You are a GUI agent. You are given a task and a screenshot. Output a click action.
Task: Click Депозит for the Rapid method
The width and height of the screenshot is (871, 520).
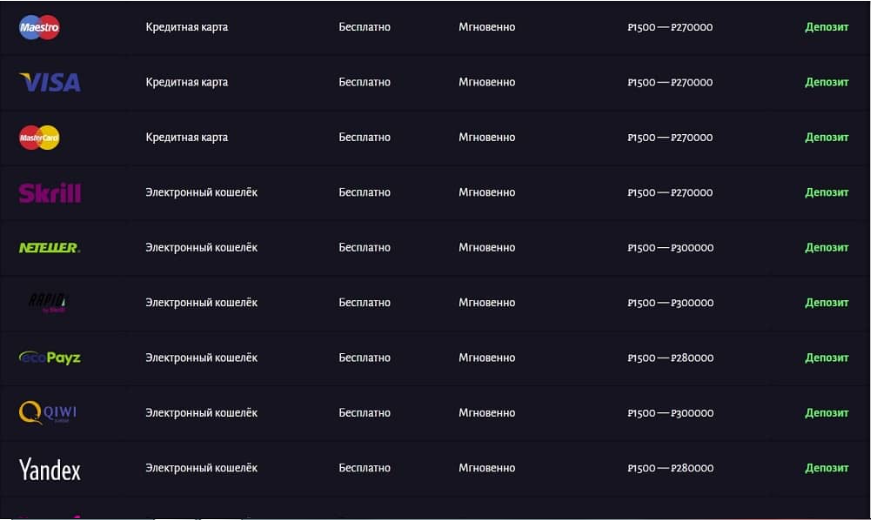click(x=826, y=302)
